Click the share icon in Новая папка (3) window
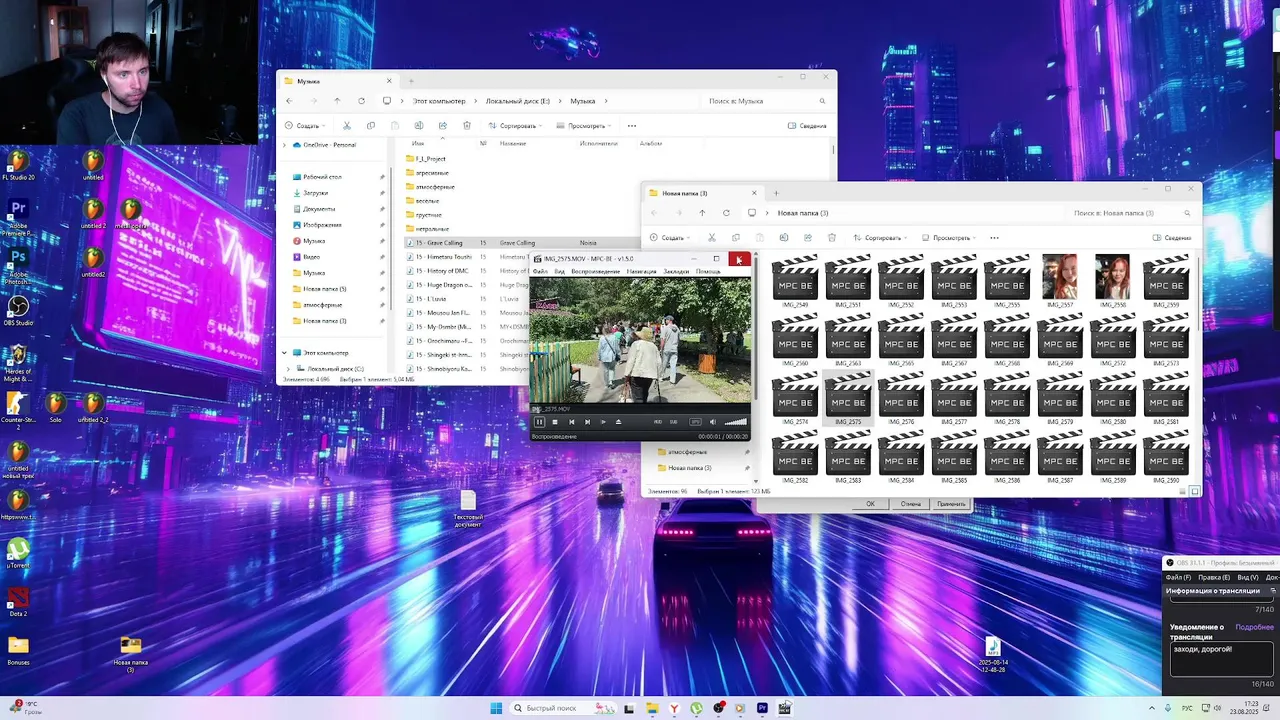The image size is (1280, 720). 808,238
